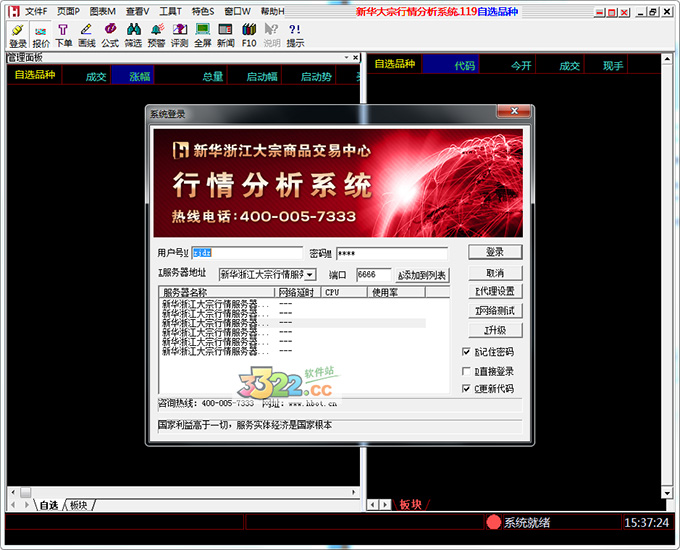This screenshot has width=680, height=550.
Task: Select the 下单 order toolbar icon
Action: 63,35
